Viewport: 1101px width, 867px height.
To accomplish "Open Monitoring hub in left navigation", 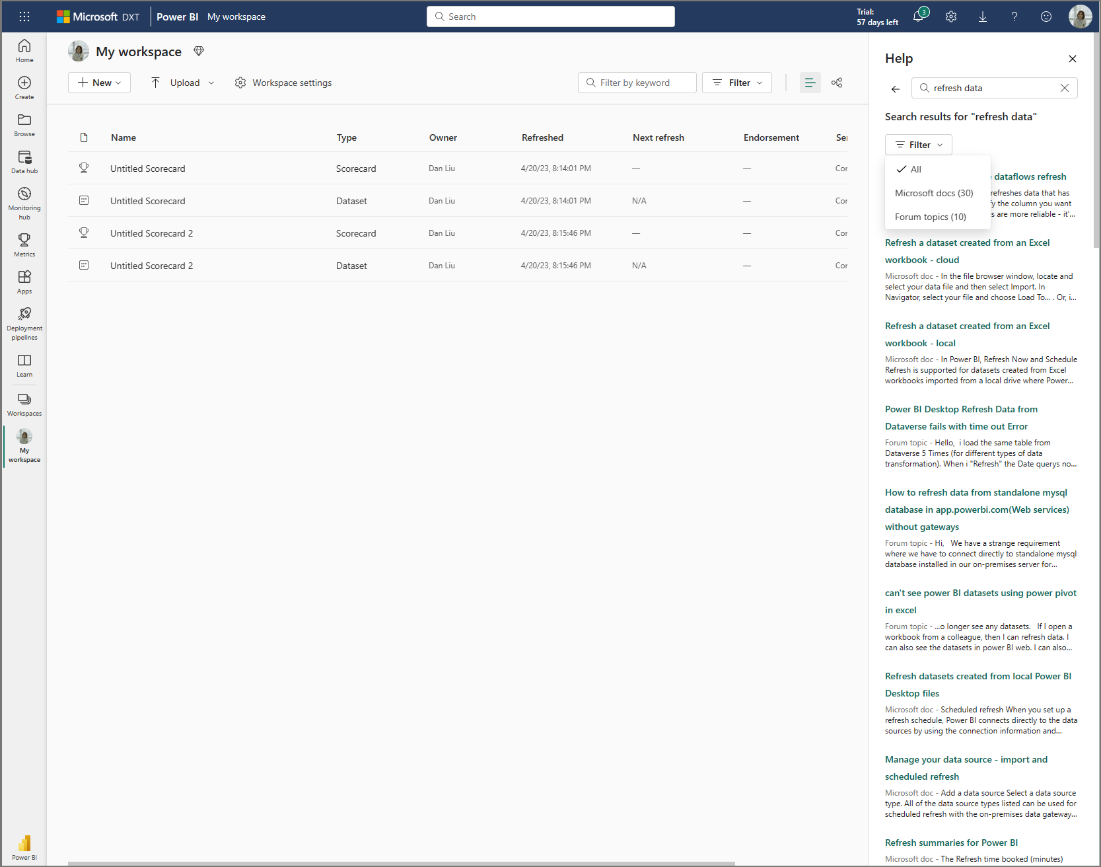I will pos(24,203).
